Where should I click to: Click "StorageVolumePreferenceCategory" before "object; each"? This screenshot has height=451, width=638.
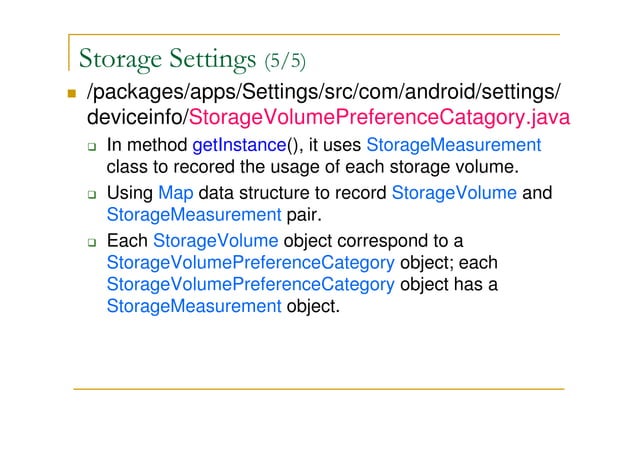250,263
